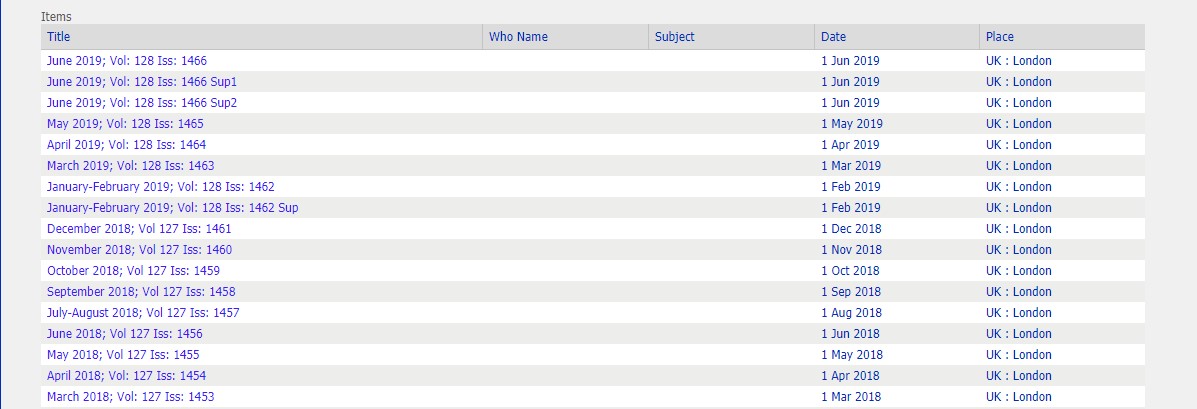Open June 2019 Iss: 1466 Sup2
The image size is (1197, 409).
142,103
